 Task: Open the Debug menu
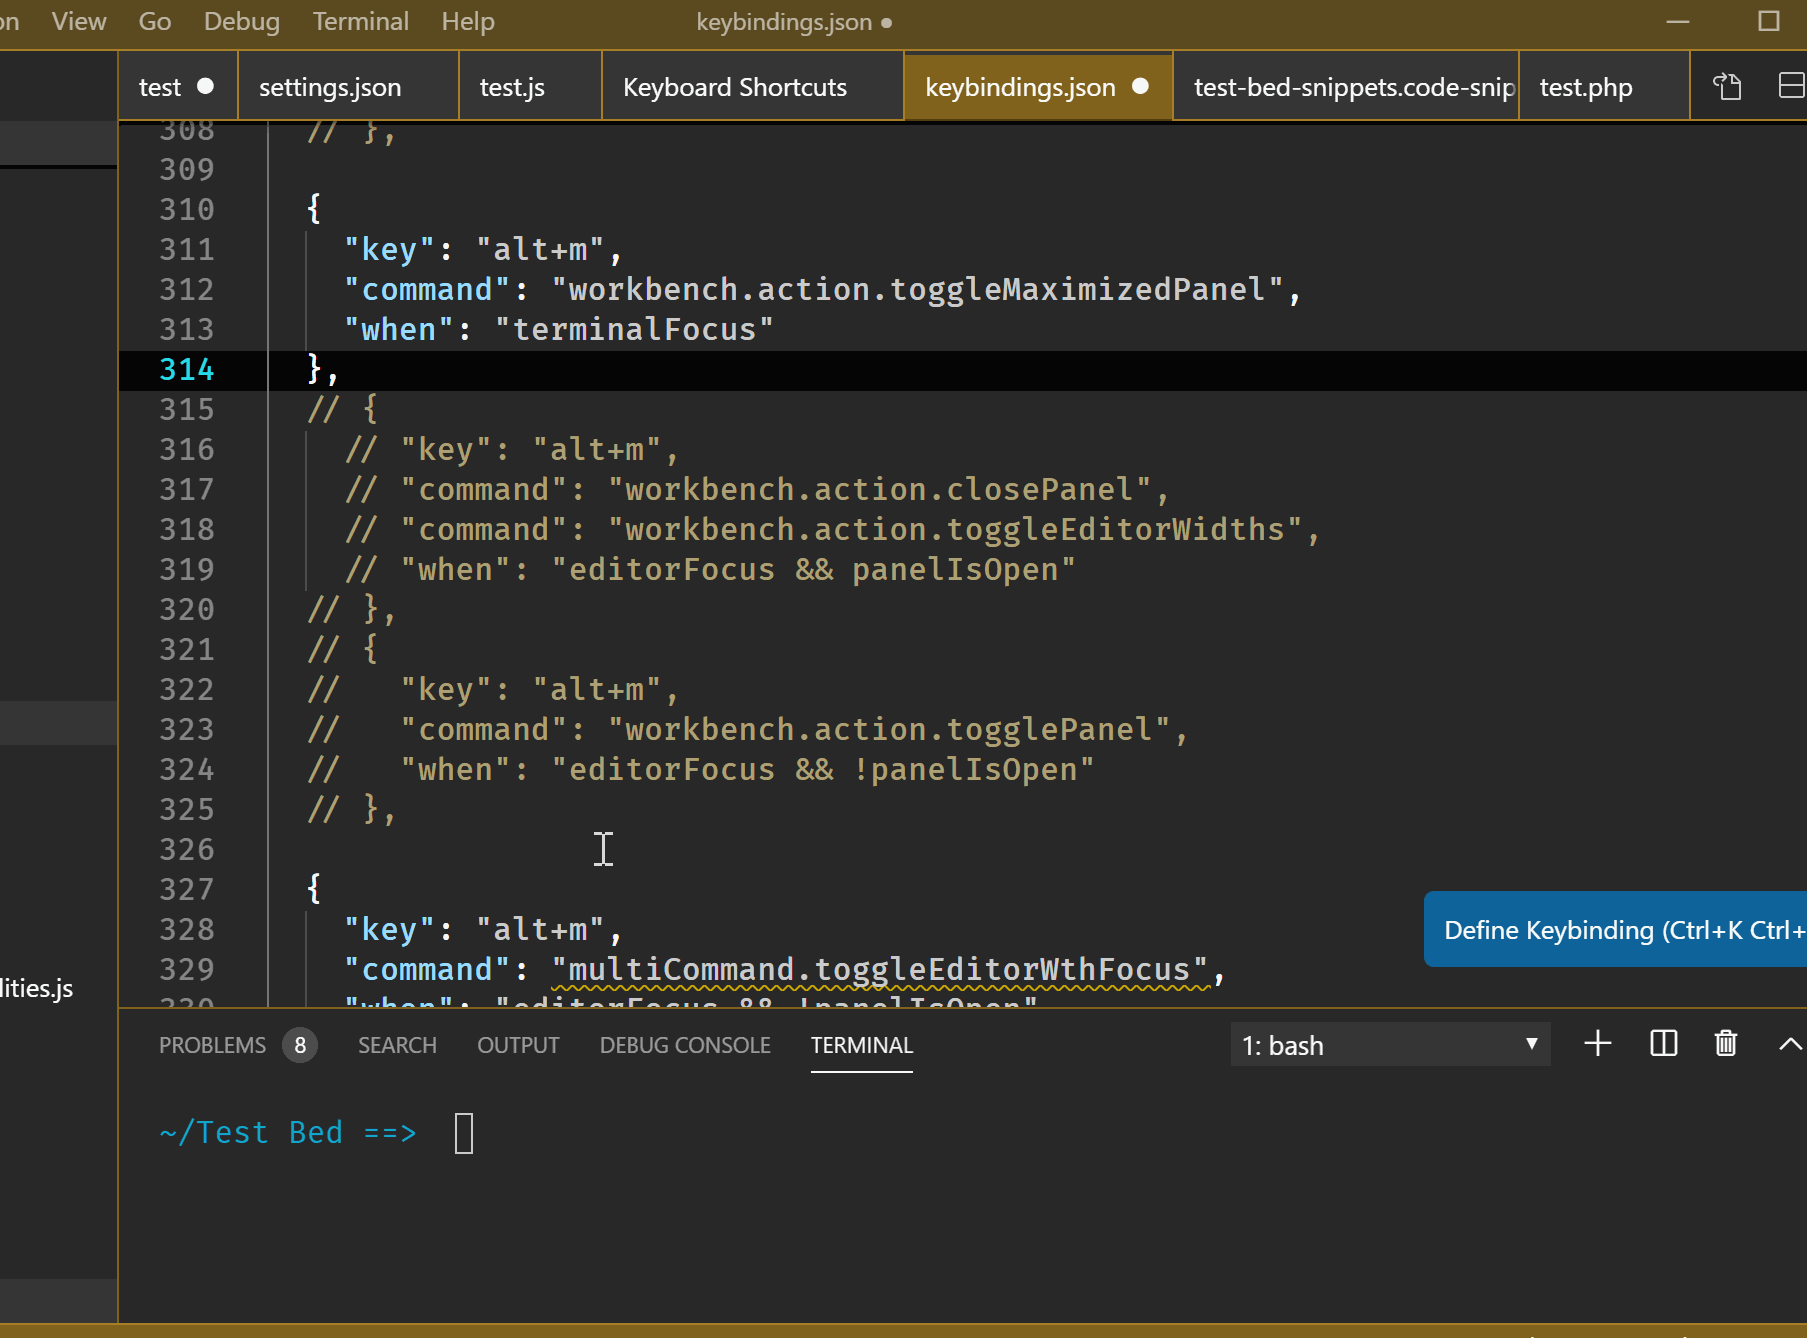(241, 22)
